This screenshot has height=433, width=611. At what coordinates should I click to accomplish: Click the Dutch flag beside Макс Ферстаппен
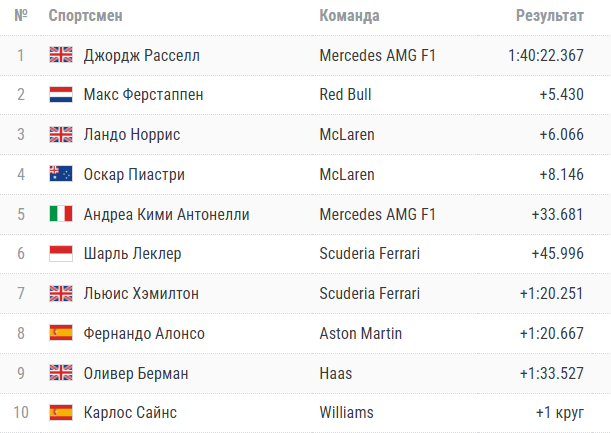coord(60,95)
